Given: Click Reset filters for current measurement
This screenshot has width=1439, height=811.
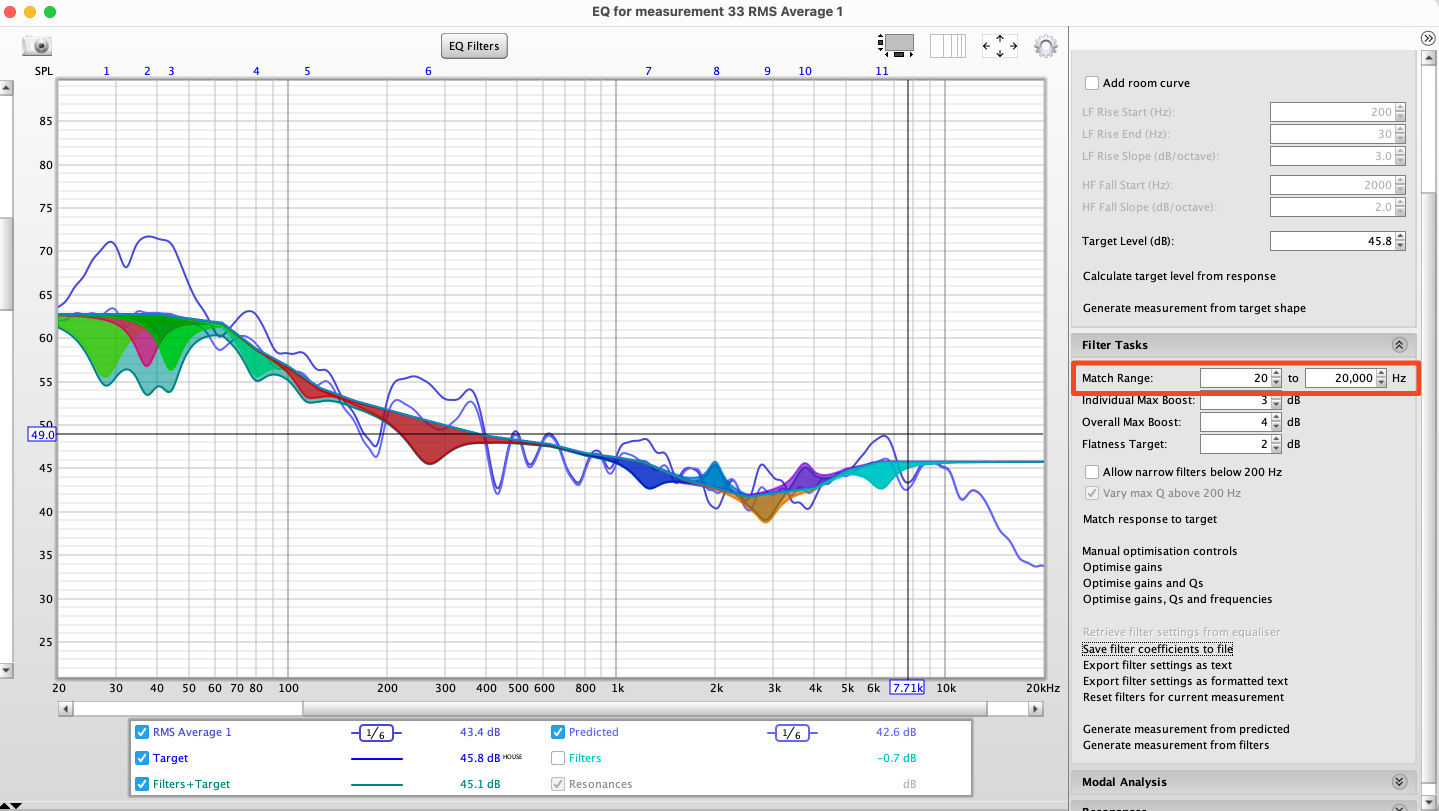Looking at the screenshot, I should click(x=1183, y=697).
